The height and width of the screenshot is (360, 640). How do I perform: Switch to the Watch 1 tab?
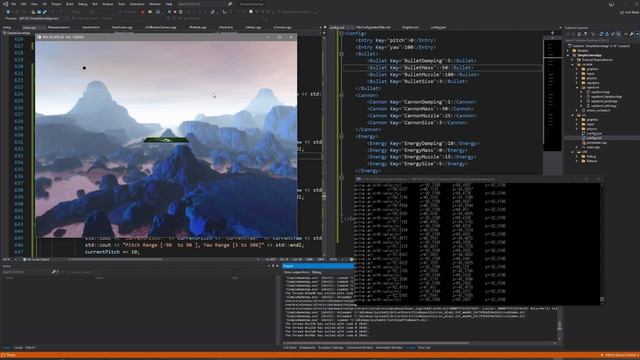coord(31,348)
